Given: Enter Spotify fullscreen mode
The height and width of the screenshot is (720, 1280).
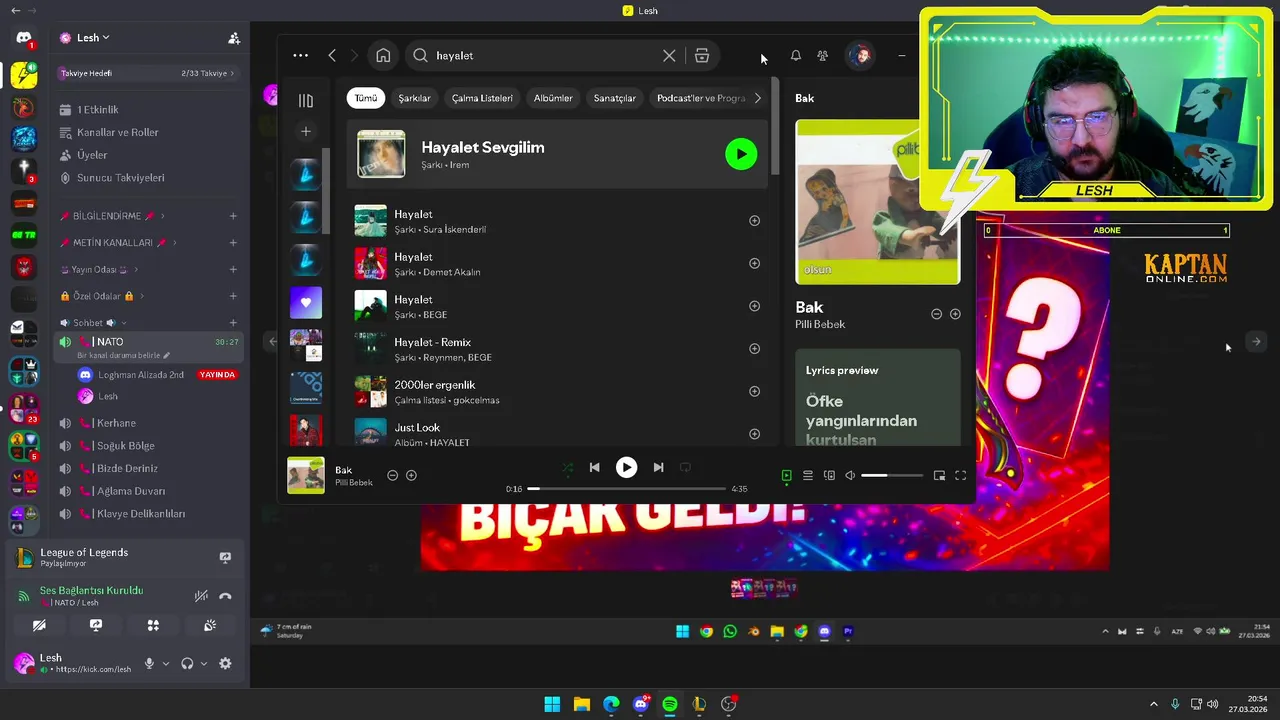Looking at the screenshot, I should point(960,476).
